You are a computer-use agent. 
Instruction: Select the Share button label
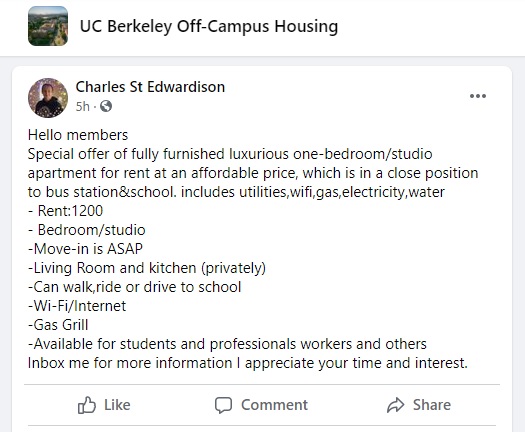tap(432, 405)
